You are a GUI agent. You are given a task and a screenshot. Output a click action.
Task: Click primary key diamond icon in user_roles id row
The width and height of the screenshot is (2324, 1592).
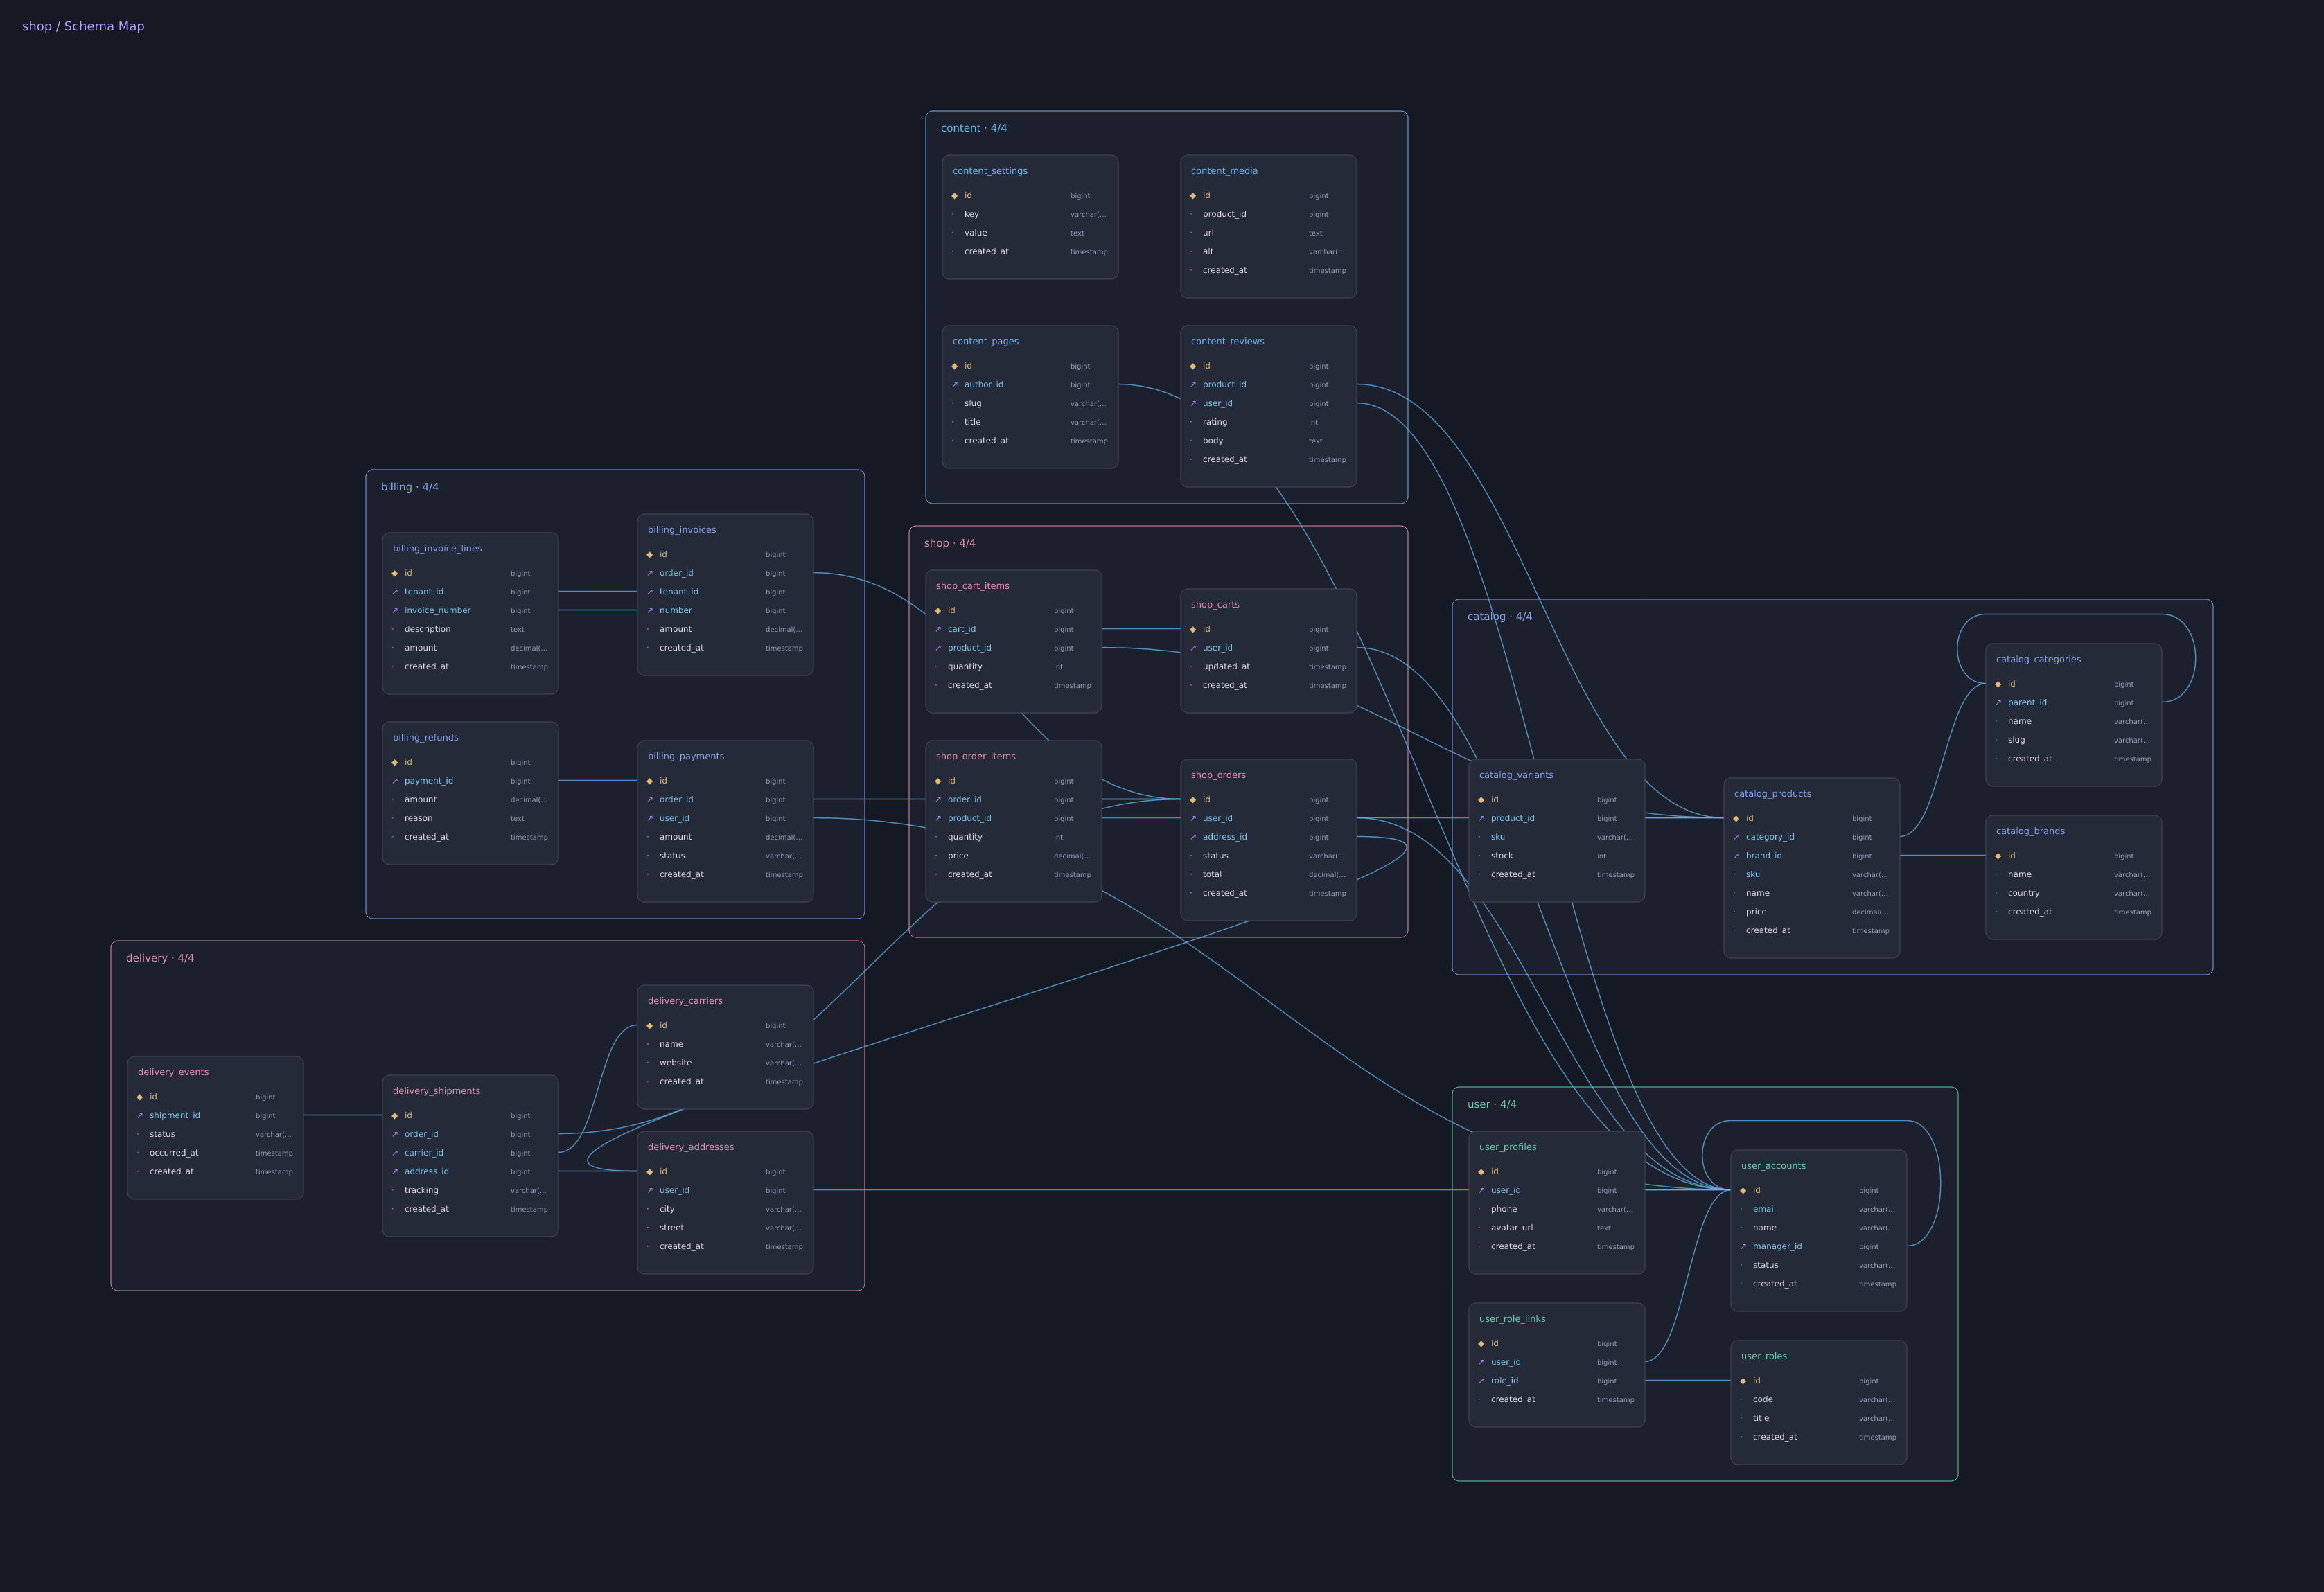pos(1743,1381)
